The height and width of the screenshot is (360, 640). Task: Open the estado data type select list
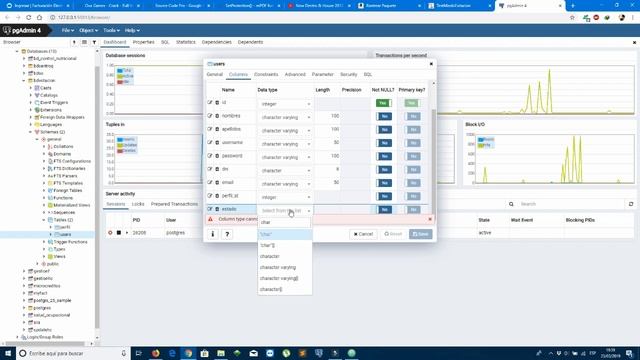[285, 211]
